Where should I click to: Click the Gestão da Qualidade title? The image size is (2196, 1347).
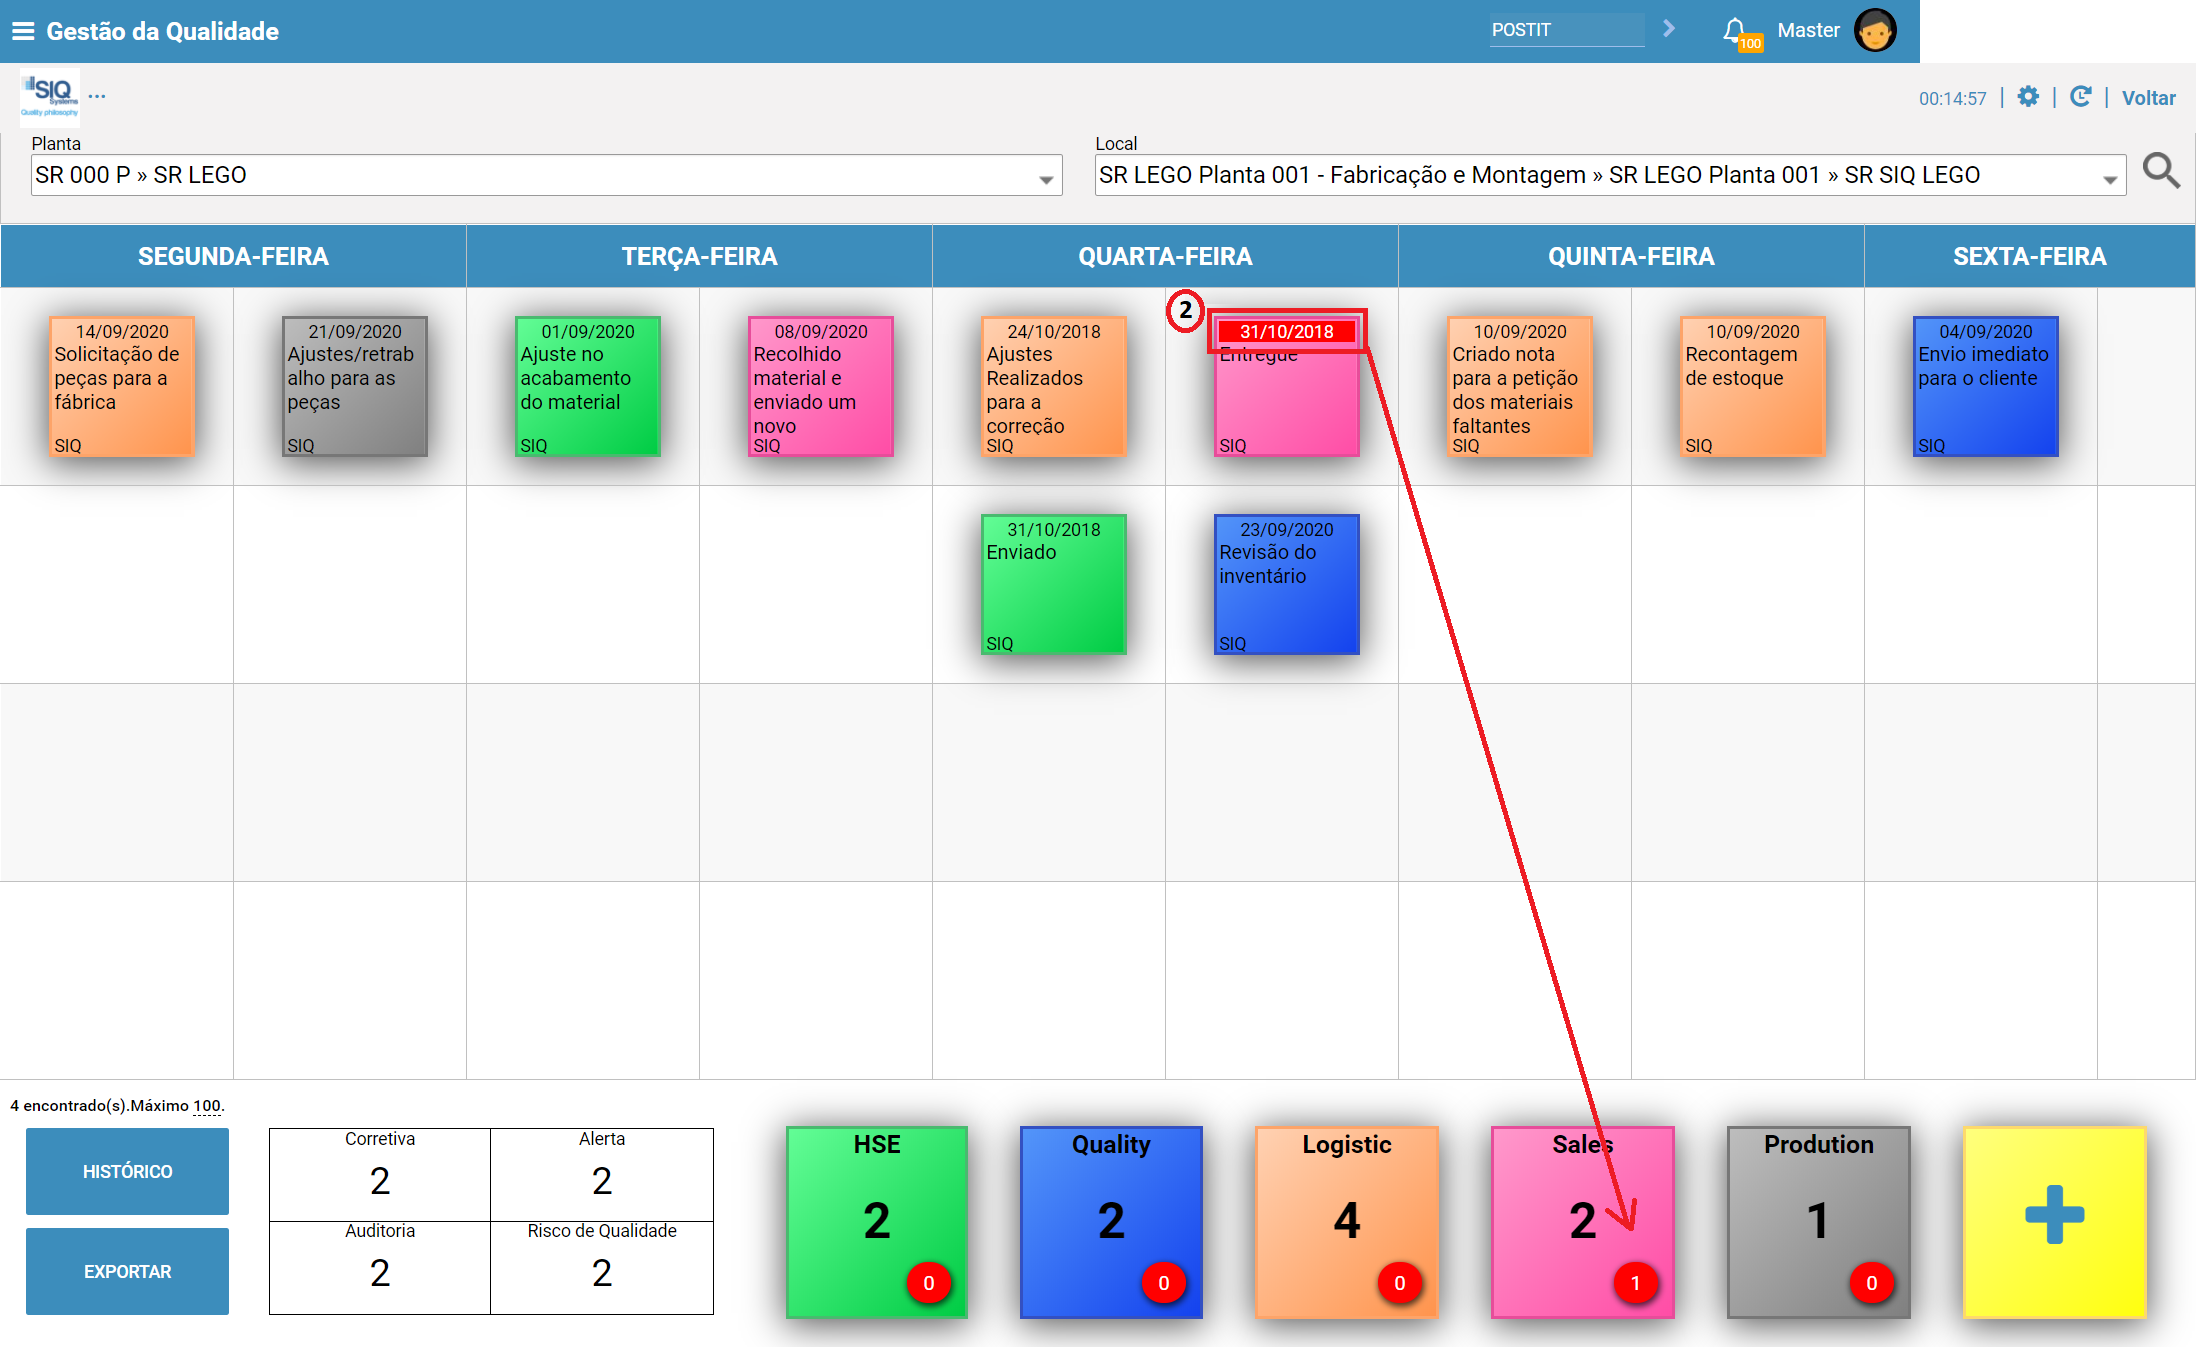tap(163, 31)
